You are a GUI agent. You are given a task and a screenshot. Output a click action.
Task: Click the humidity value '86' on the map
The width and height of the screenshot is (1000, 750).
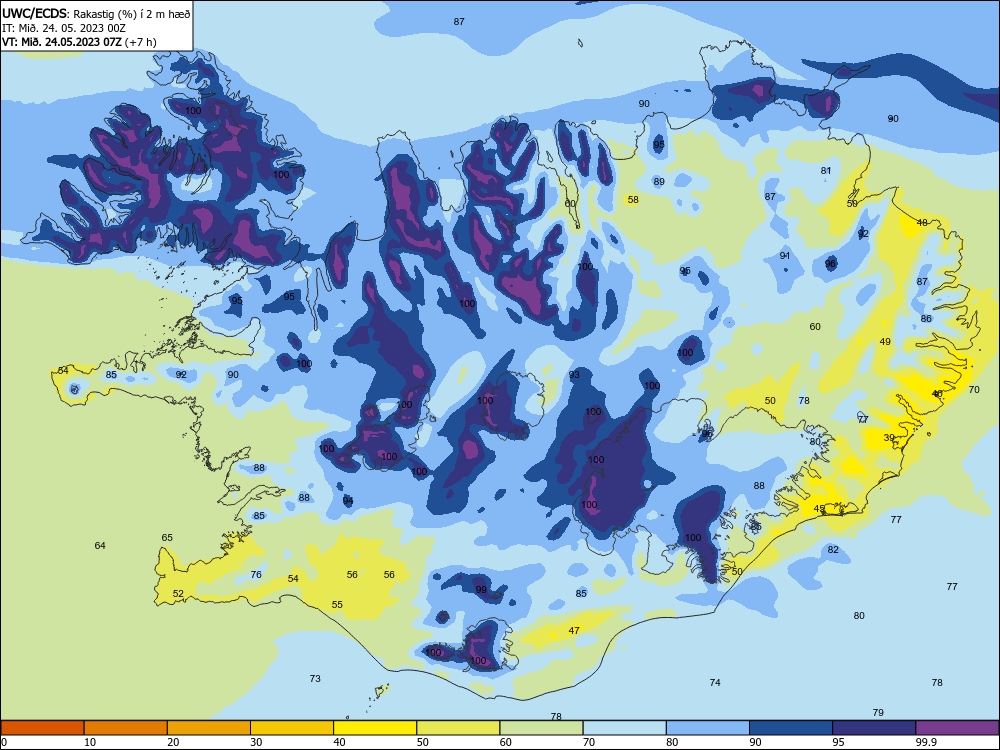pyautogui.click(x=926, y=318)
